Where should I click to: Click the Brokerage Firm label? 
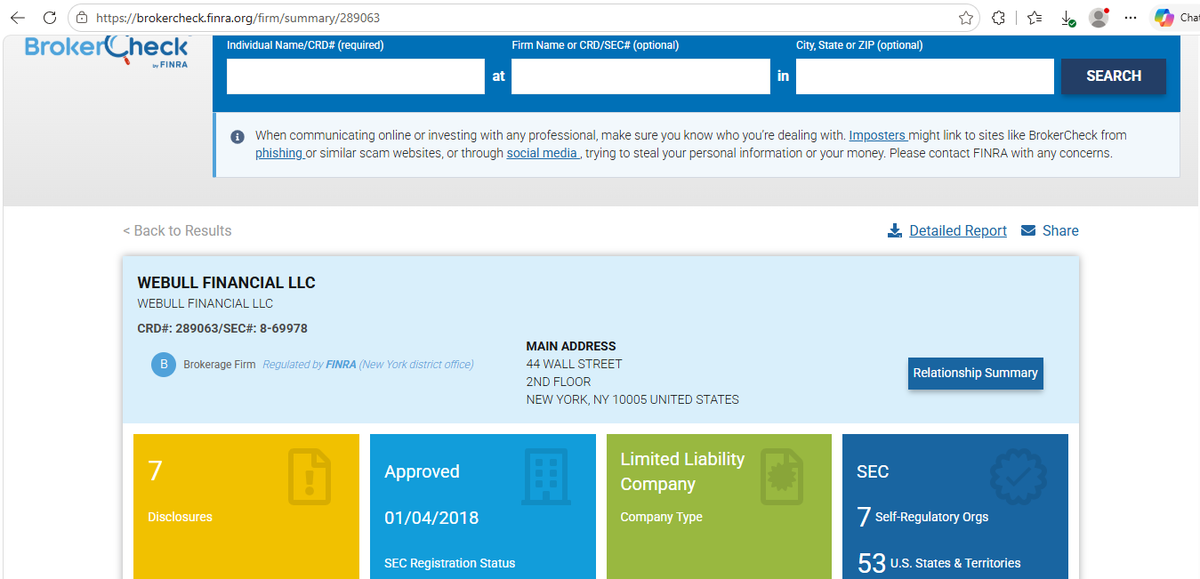click(x=219, y=365)
